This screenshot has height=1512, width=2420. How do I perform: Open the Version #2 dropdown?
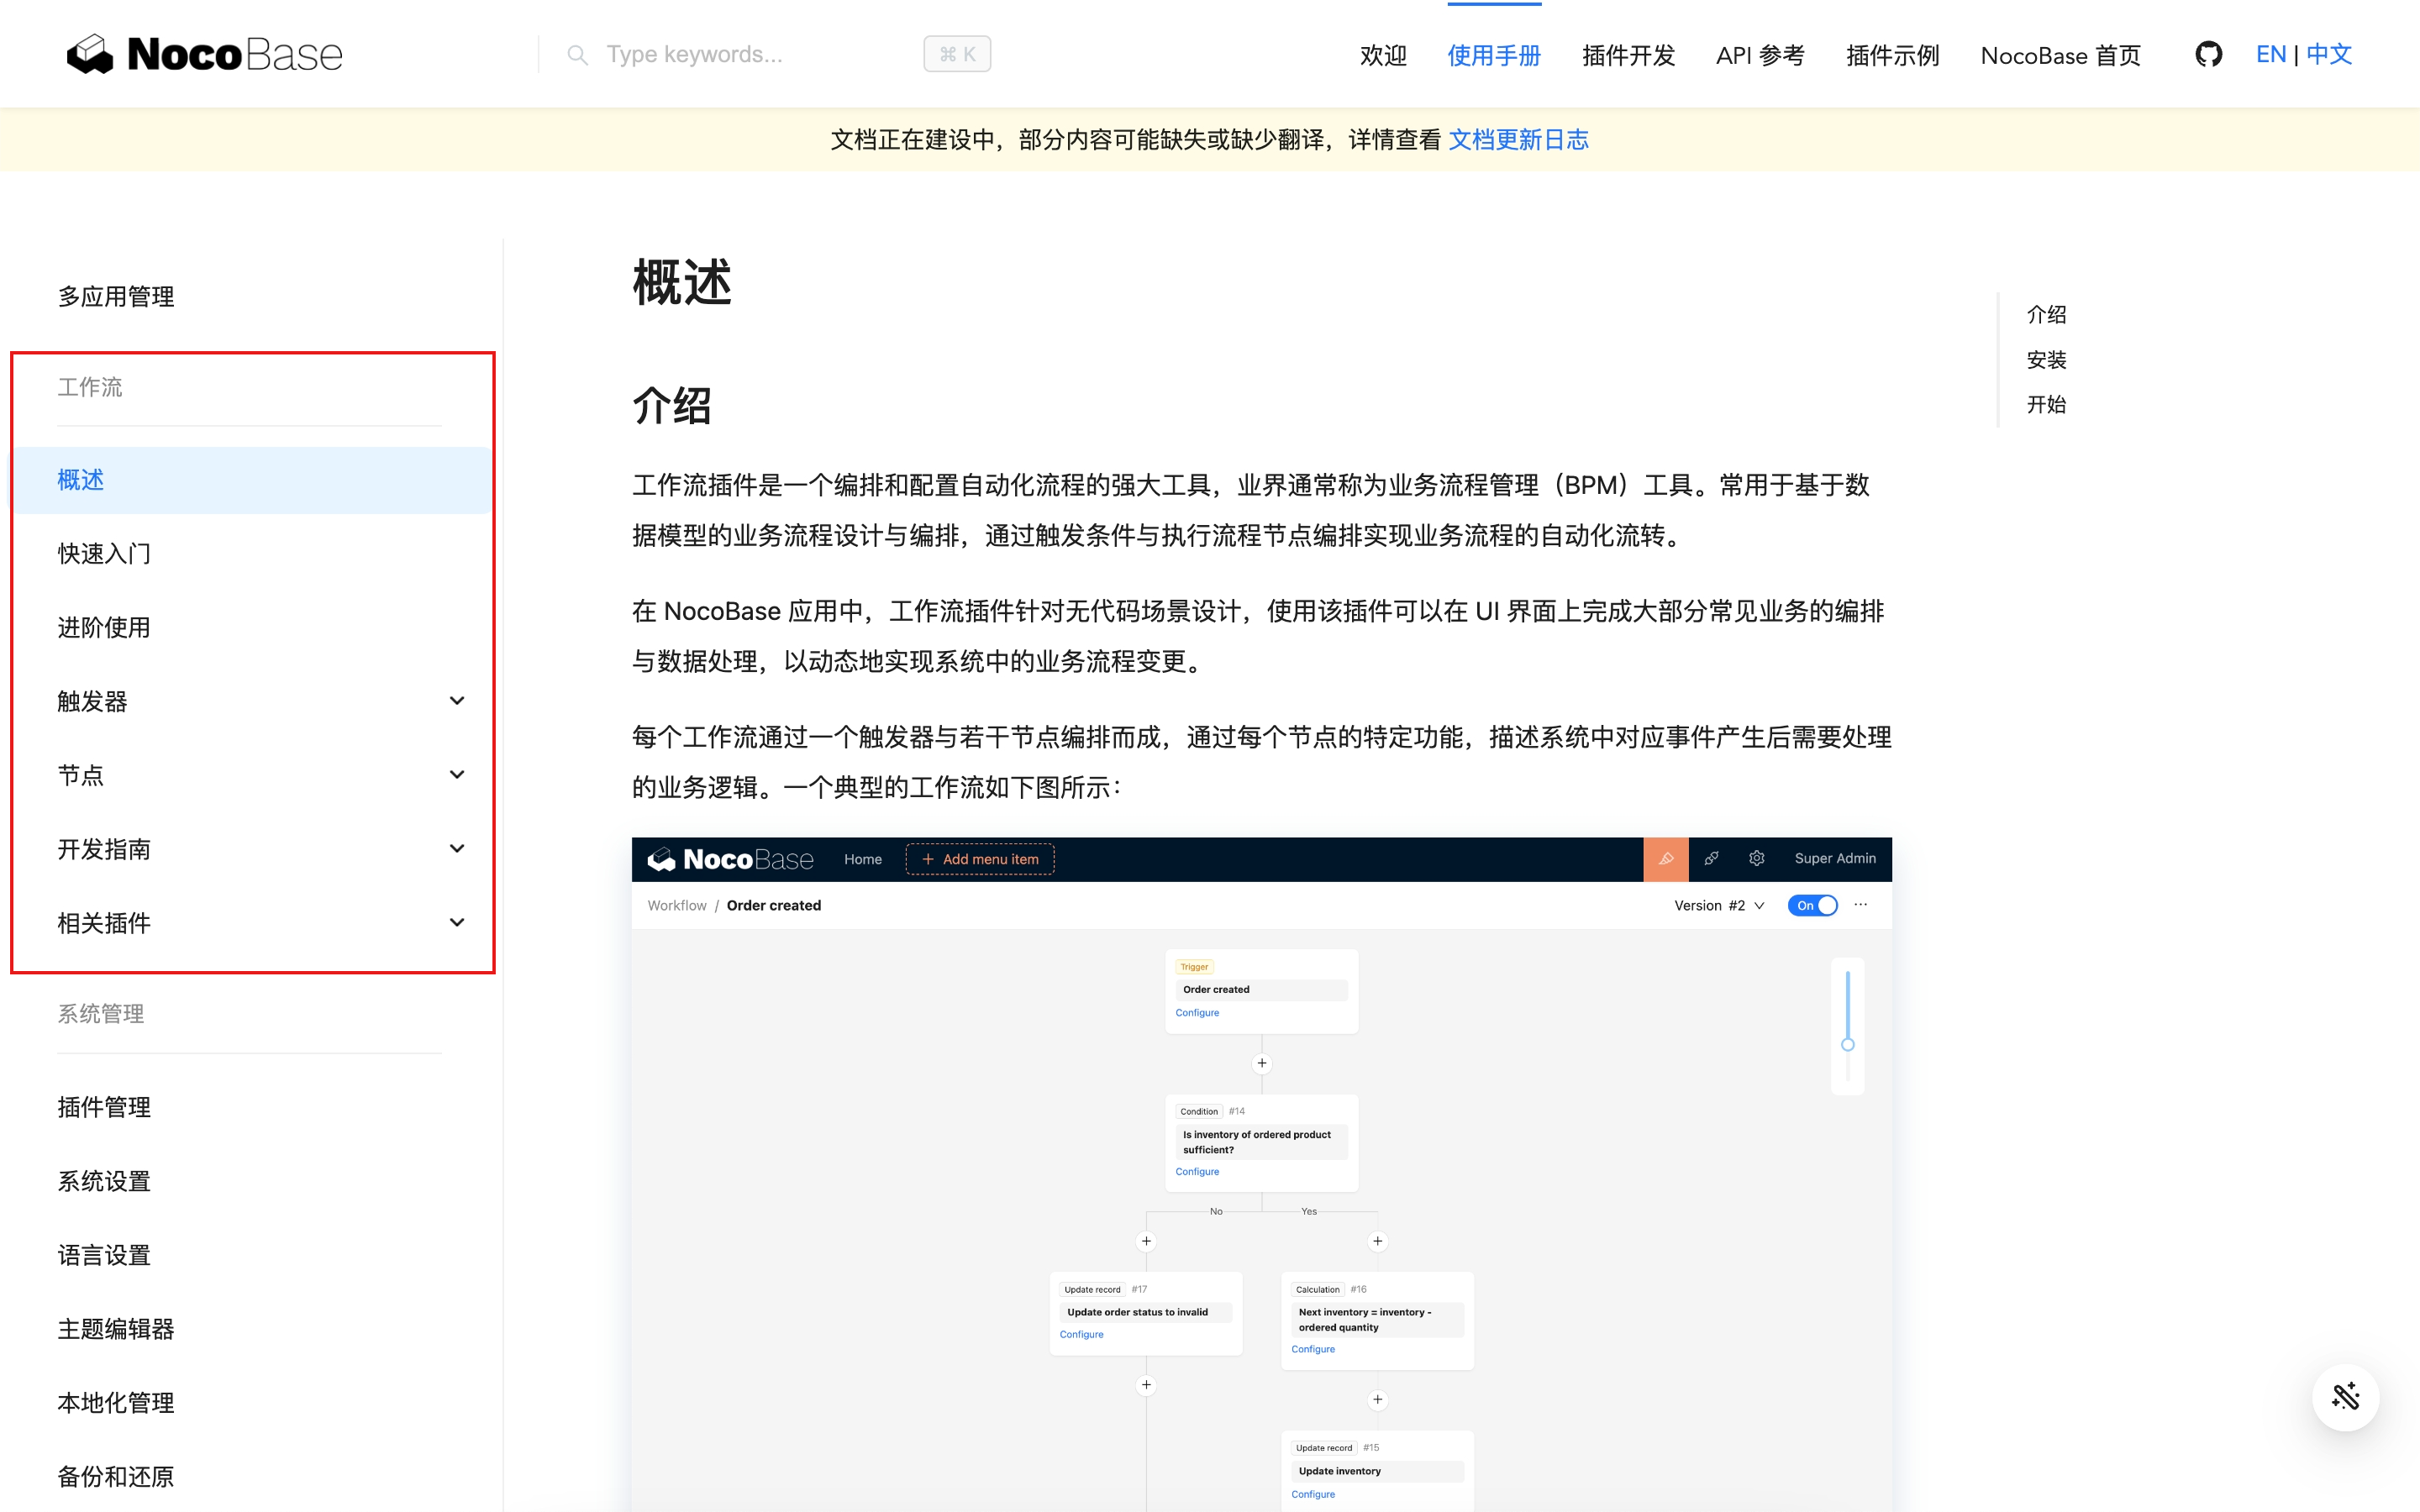[1719, 905]
